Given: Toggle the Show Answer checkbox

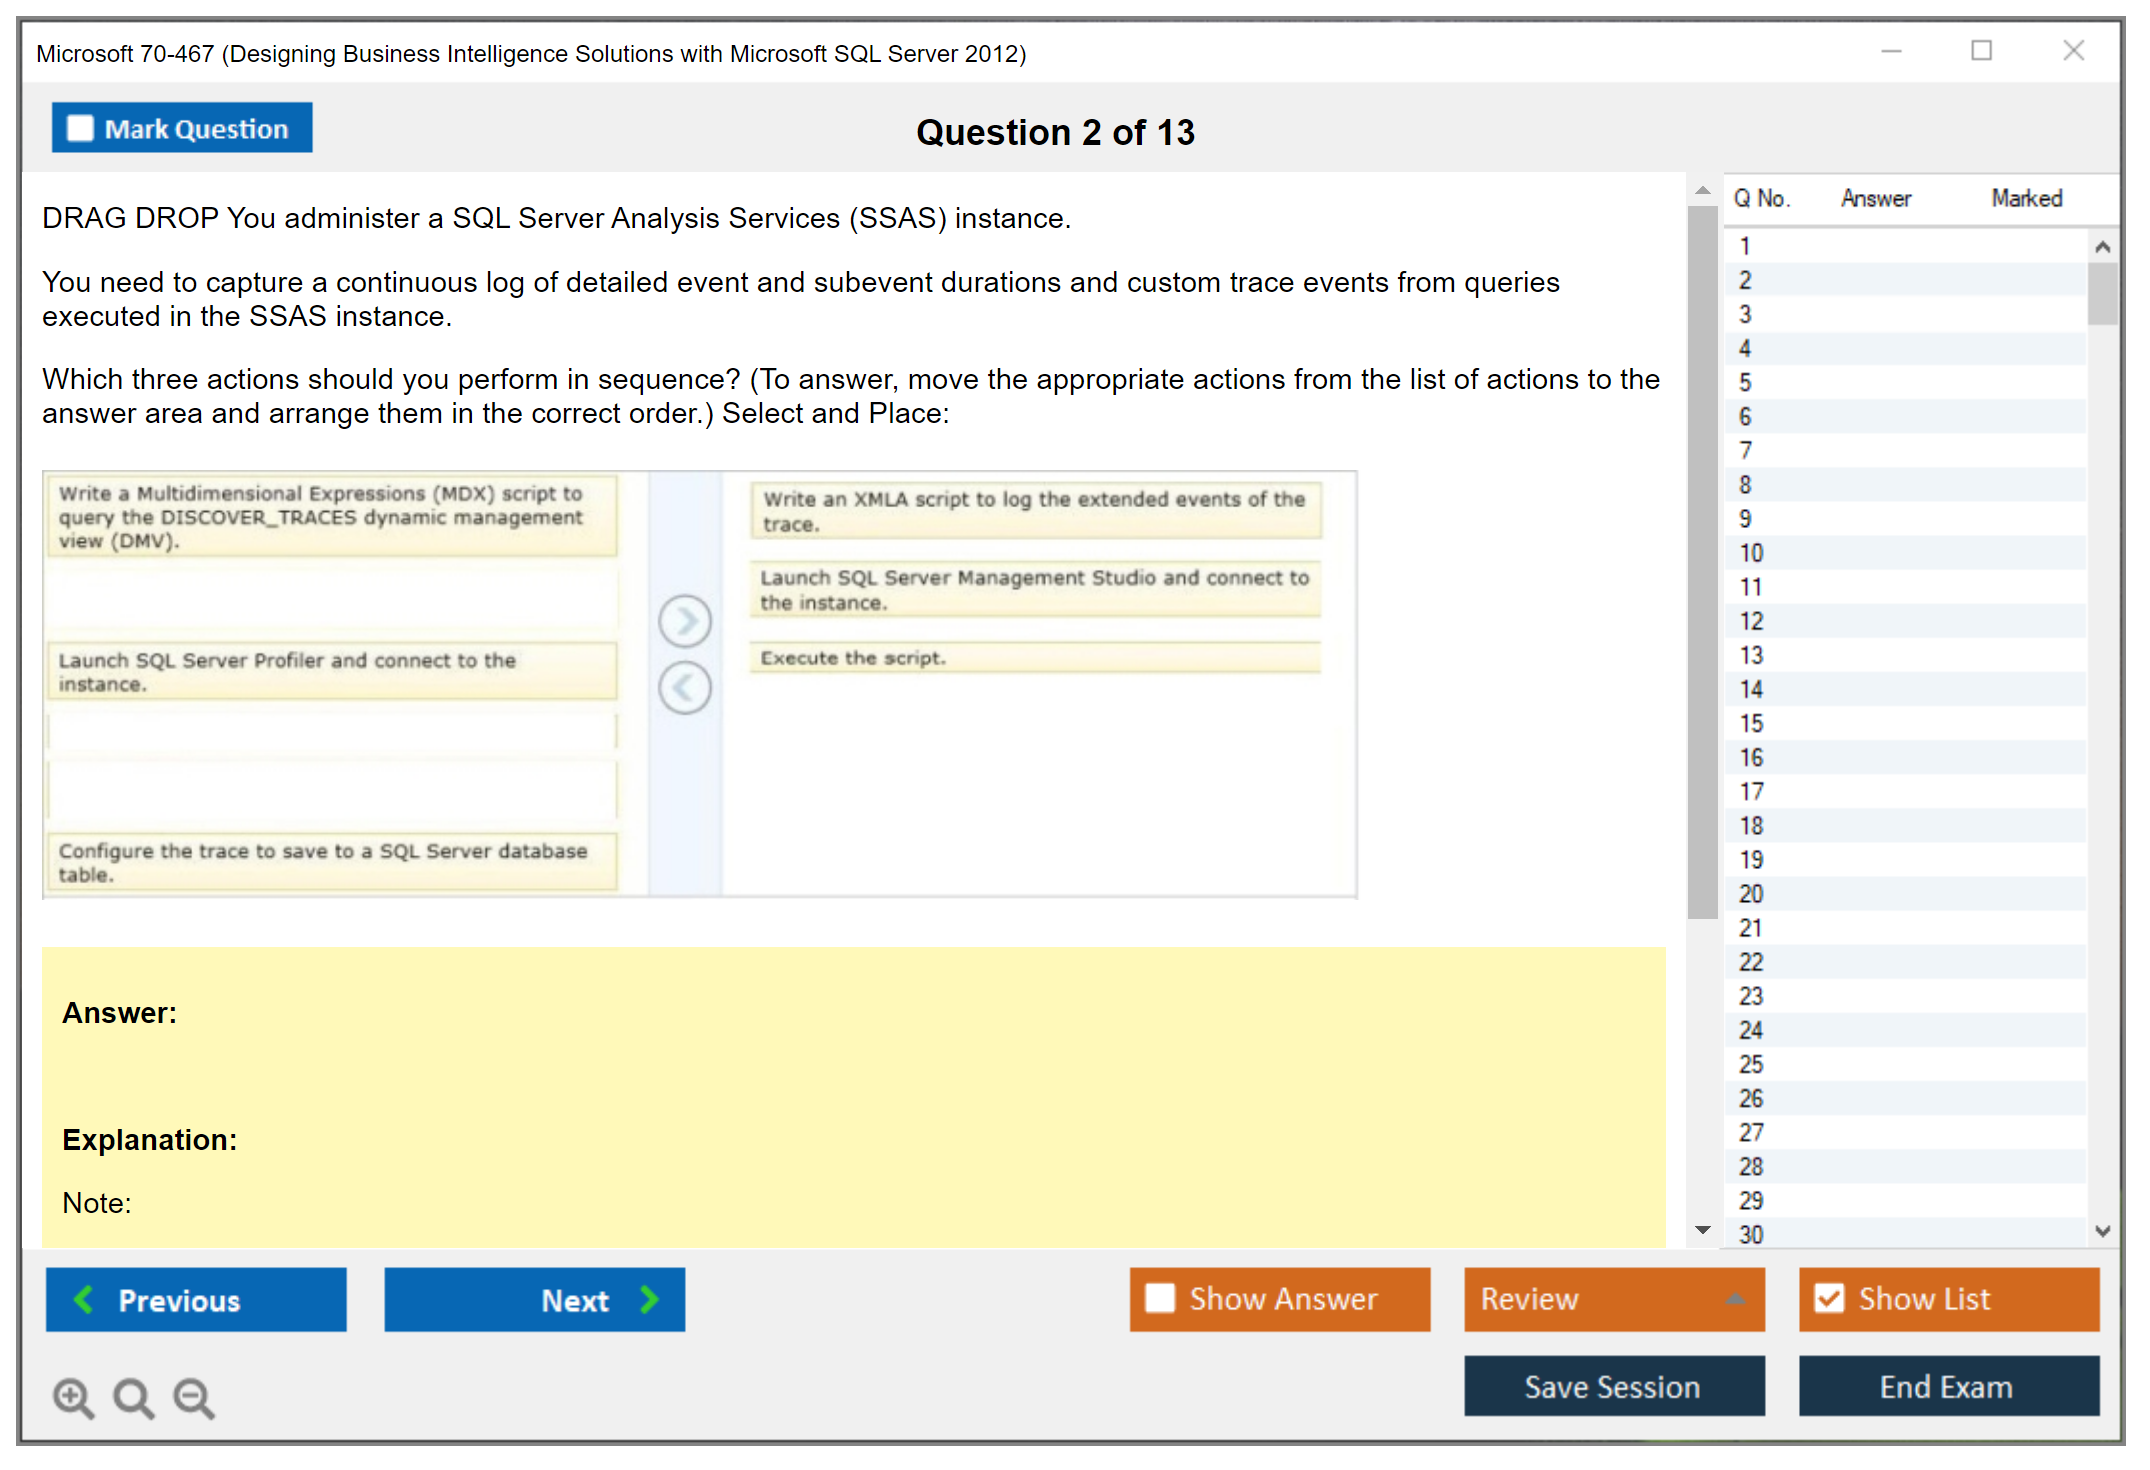Looking at the screenshot, I should click(x=1161, y=1298).
